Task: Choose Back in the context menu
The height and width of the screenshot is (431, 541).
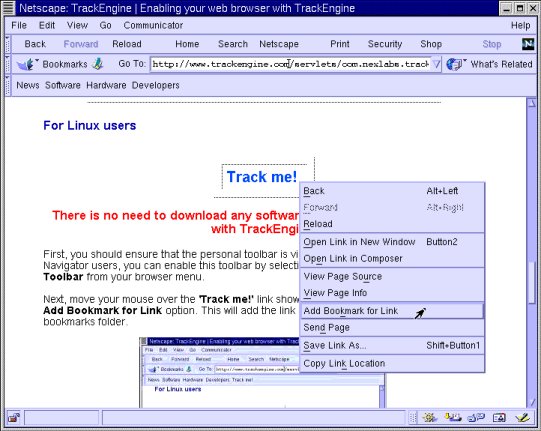Action: [x=392, y=191]
